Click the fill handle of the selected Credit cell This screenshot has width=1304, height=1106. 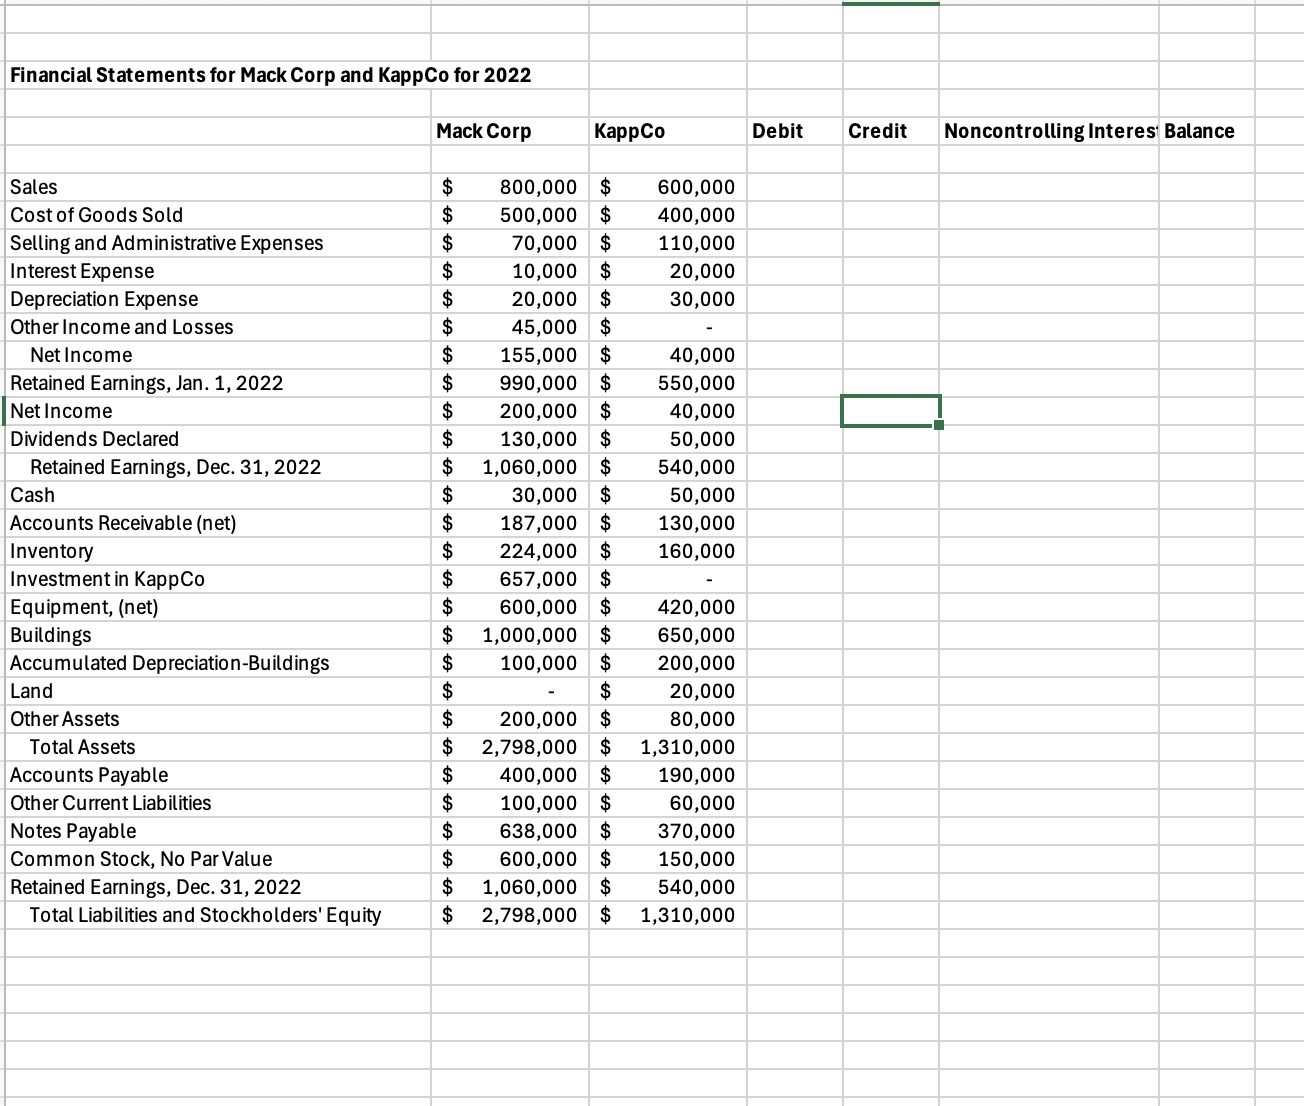point(937,426)
